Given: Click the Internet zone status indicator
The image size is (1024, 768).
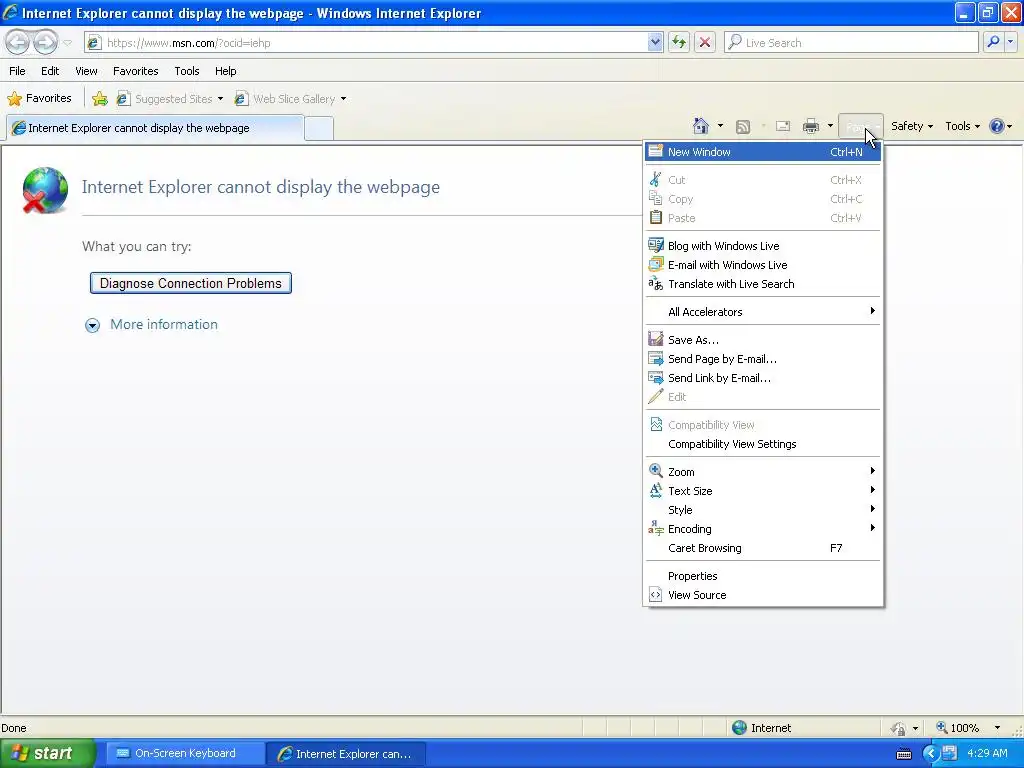Looking at the screenshot, I should tap(761, 728).
